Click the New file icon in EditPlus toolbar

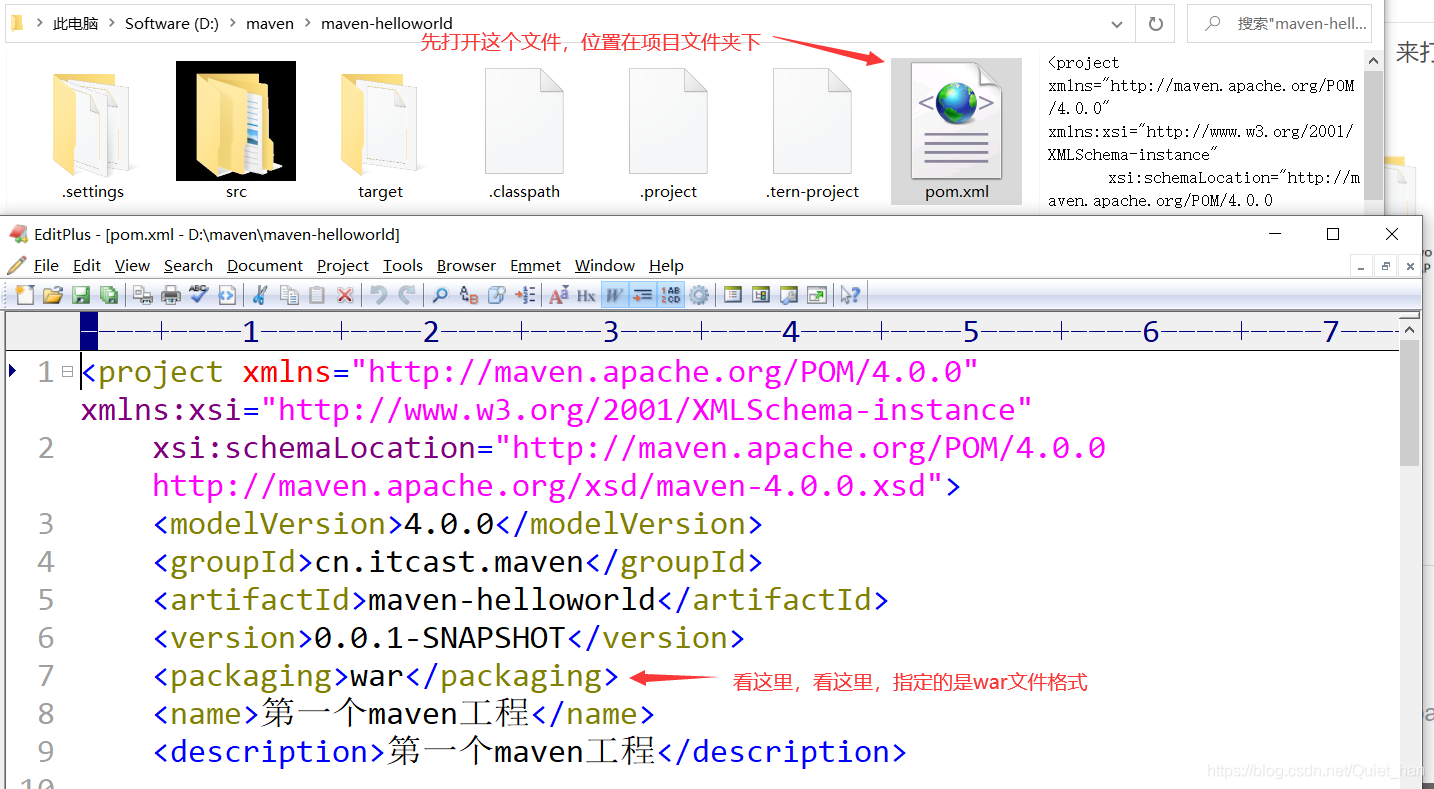(x=25, y=295)
